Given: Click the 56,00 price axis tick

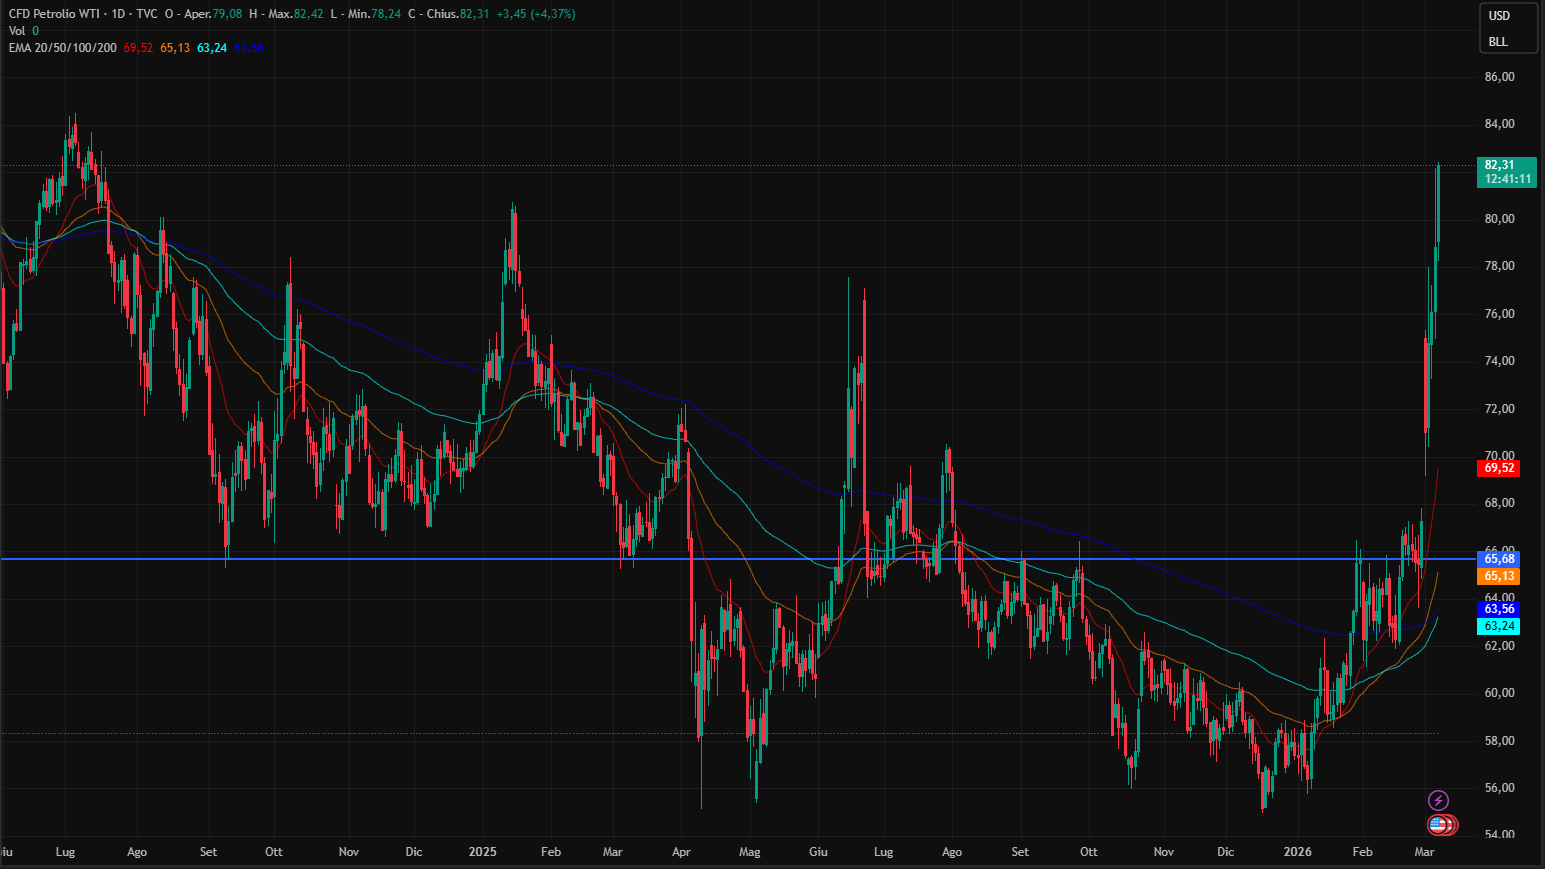Looking at the screenshot, I should click(x=1500, y=788).
